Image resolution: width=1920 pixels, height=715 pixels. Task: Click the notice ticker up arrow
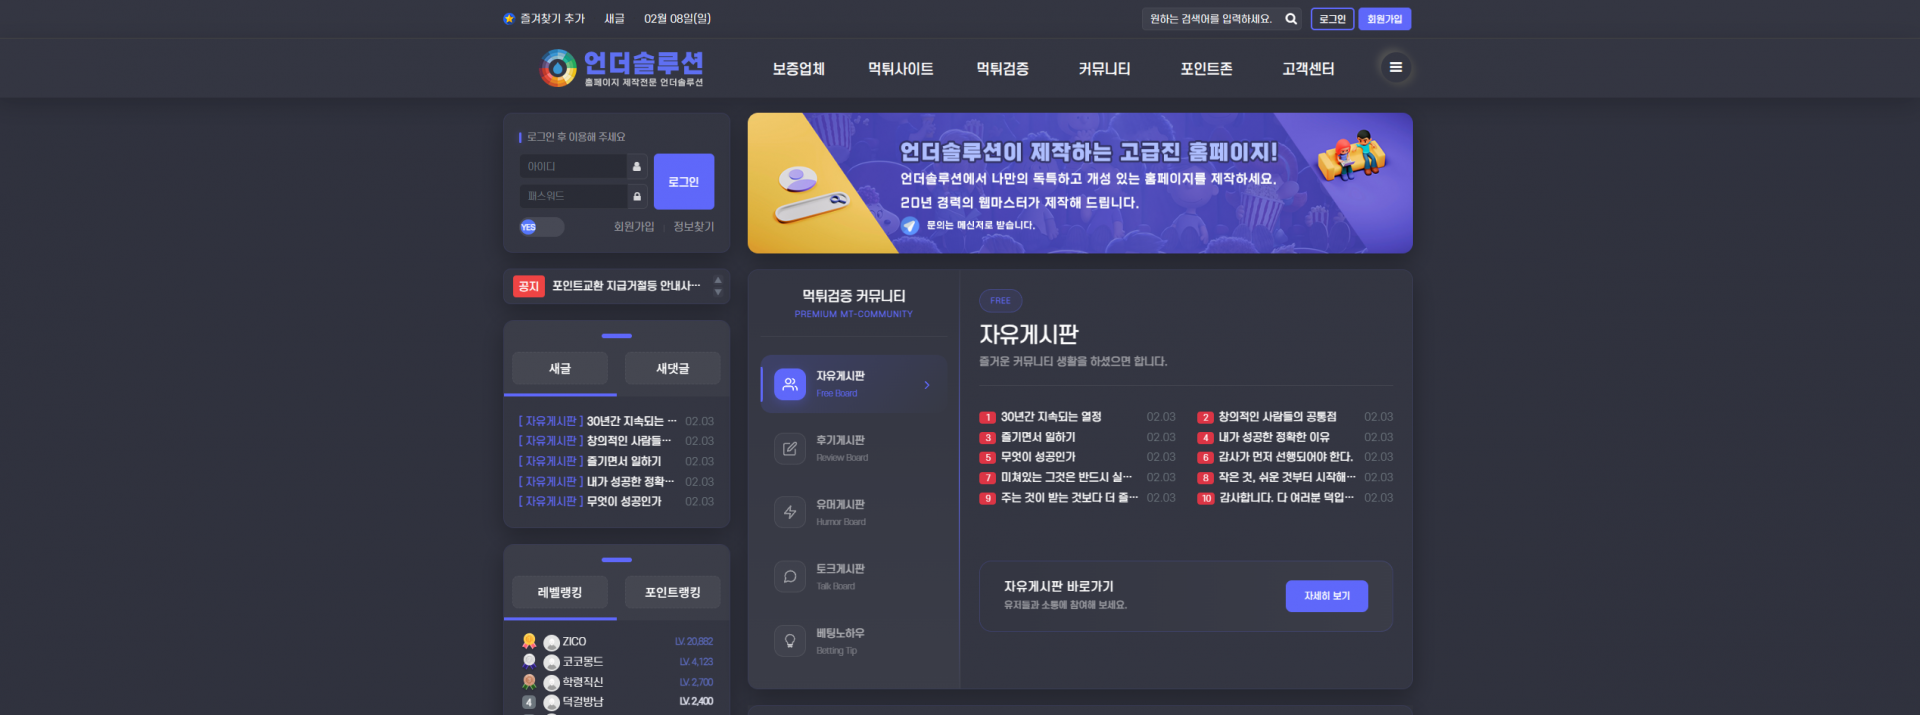point(718,281)
